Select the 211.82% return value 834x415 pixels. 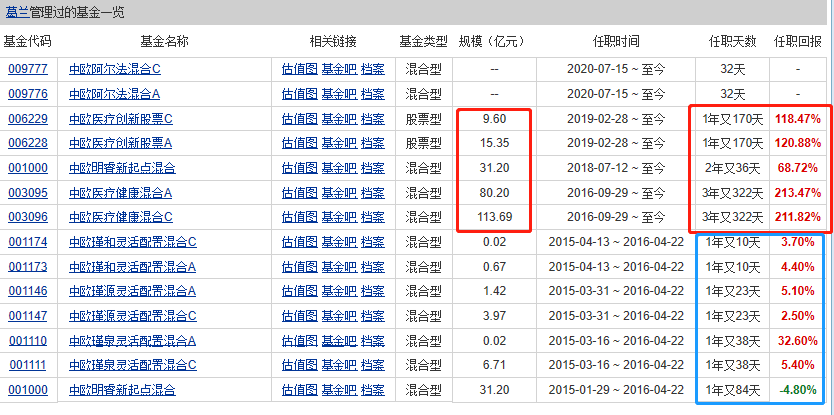pyautogui.click(x=797, y=217)
